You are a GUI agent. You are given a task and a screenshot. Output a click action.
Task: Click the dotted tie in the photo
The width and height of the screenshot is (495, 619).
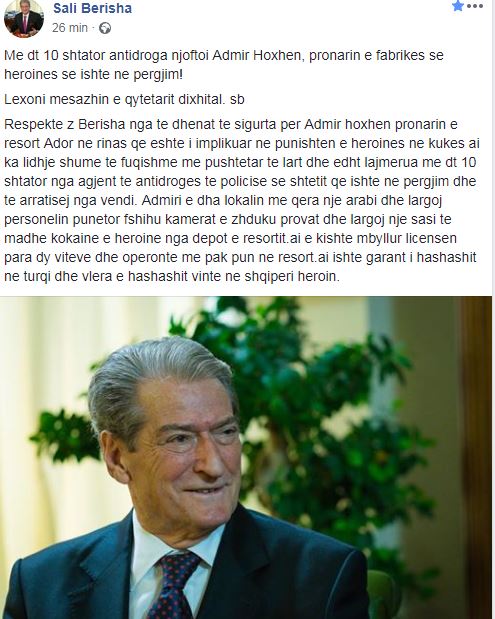point(173,585)
